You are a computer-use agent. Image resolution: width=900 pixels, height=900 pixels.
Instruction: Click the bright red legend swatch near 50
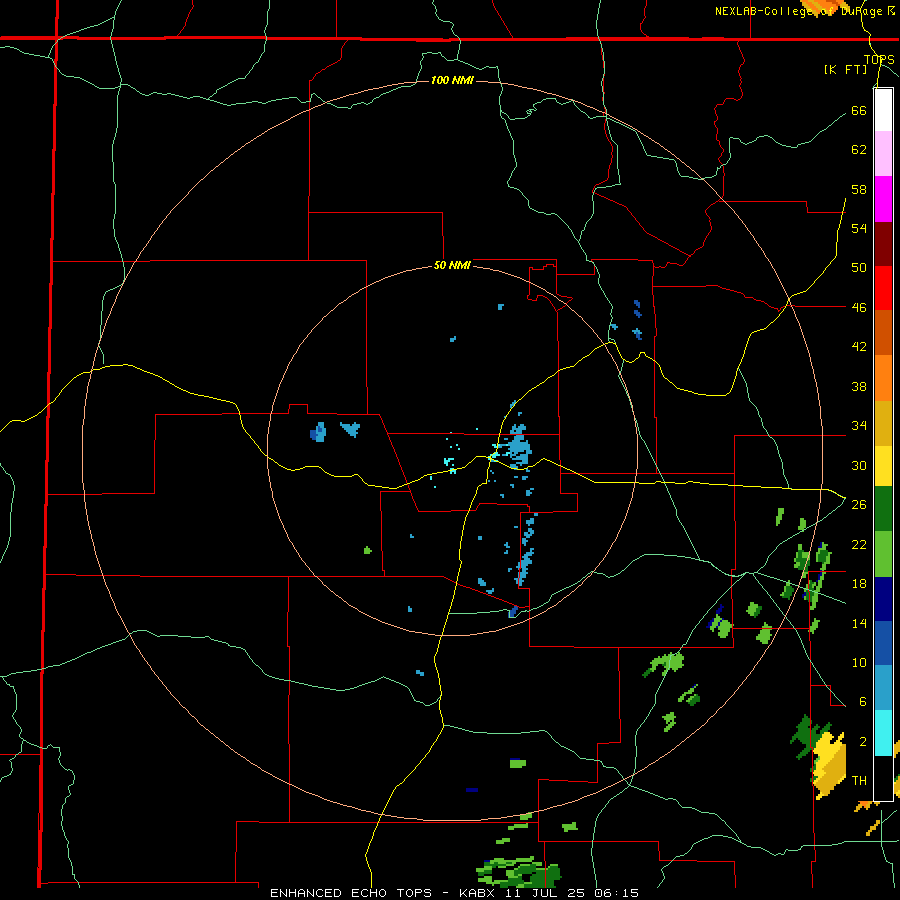[x=883, y=288]
